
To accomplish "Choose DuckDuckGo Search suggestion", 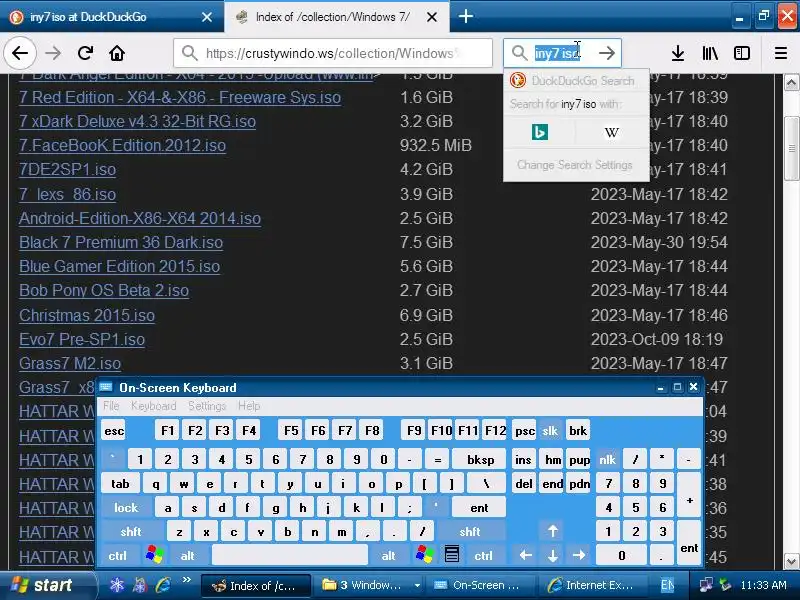I will (576, 81).
